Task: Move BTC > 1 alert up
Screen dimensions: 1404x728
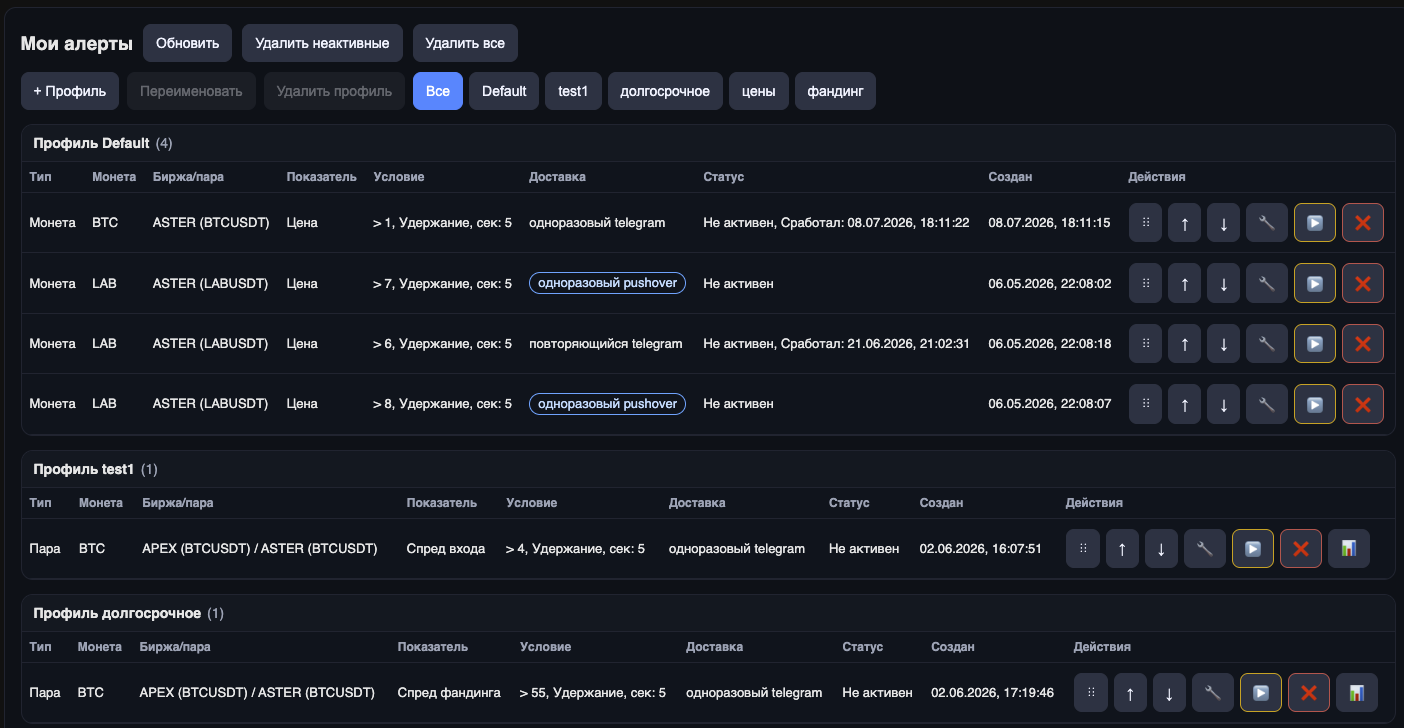Action: click(1184, 223)
